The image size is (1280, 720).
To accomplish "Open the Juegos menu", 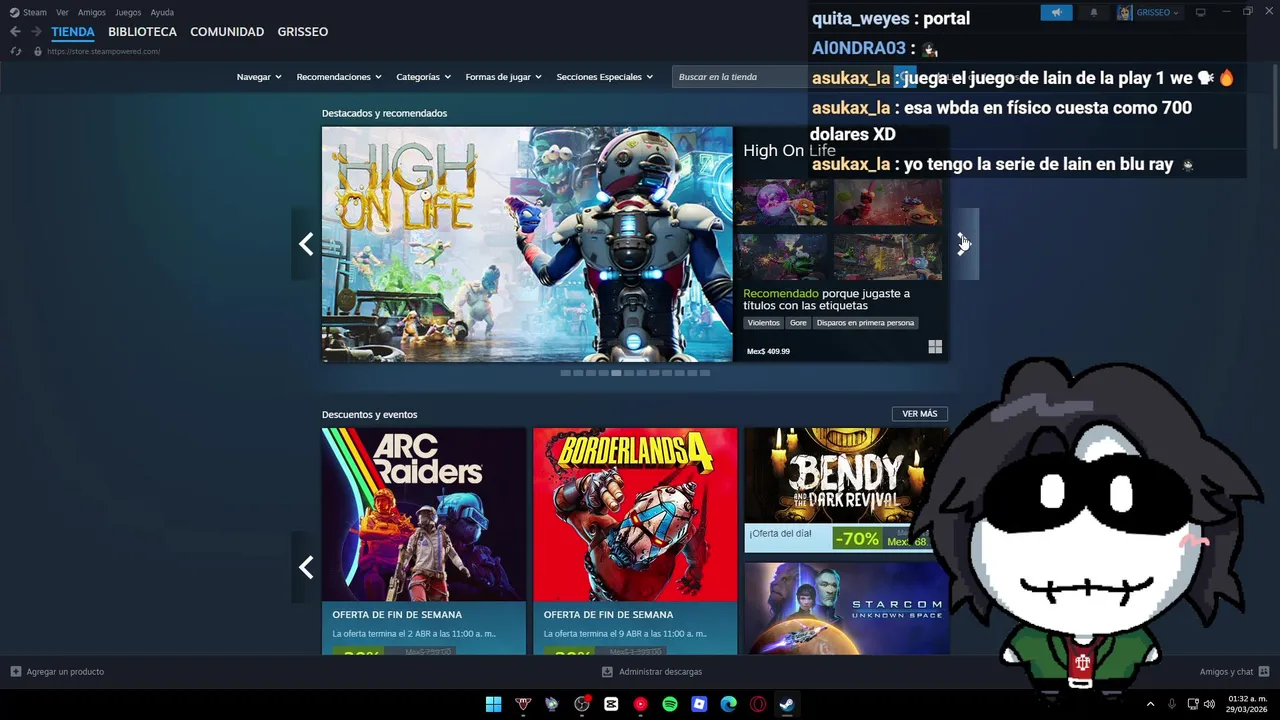I will pos(128,12).
